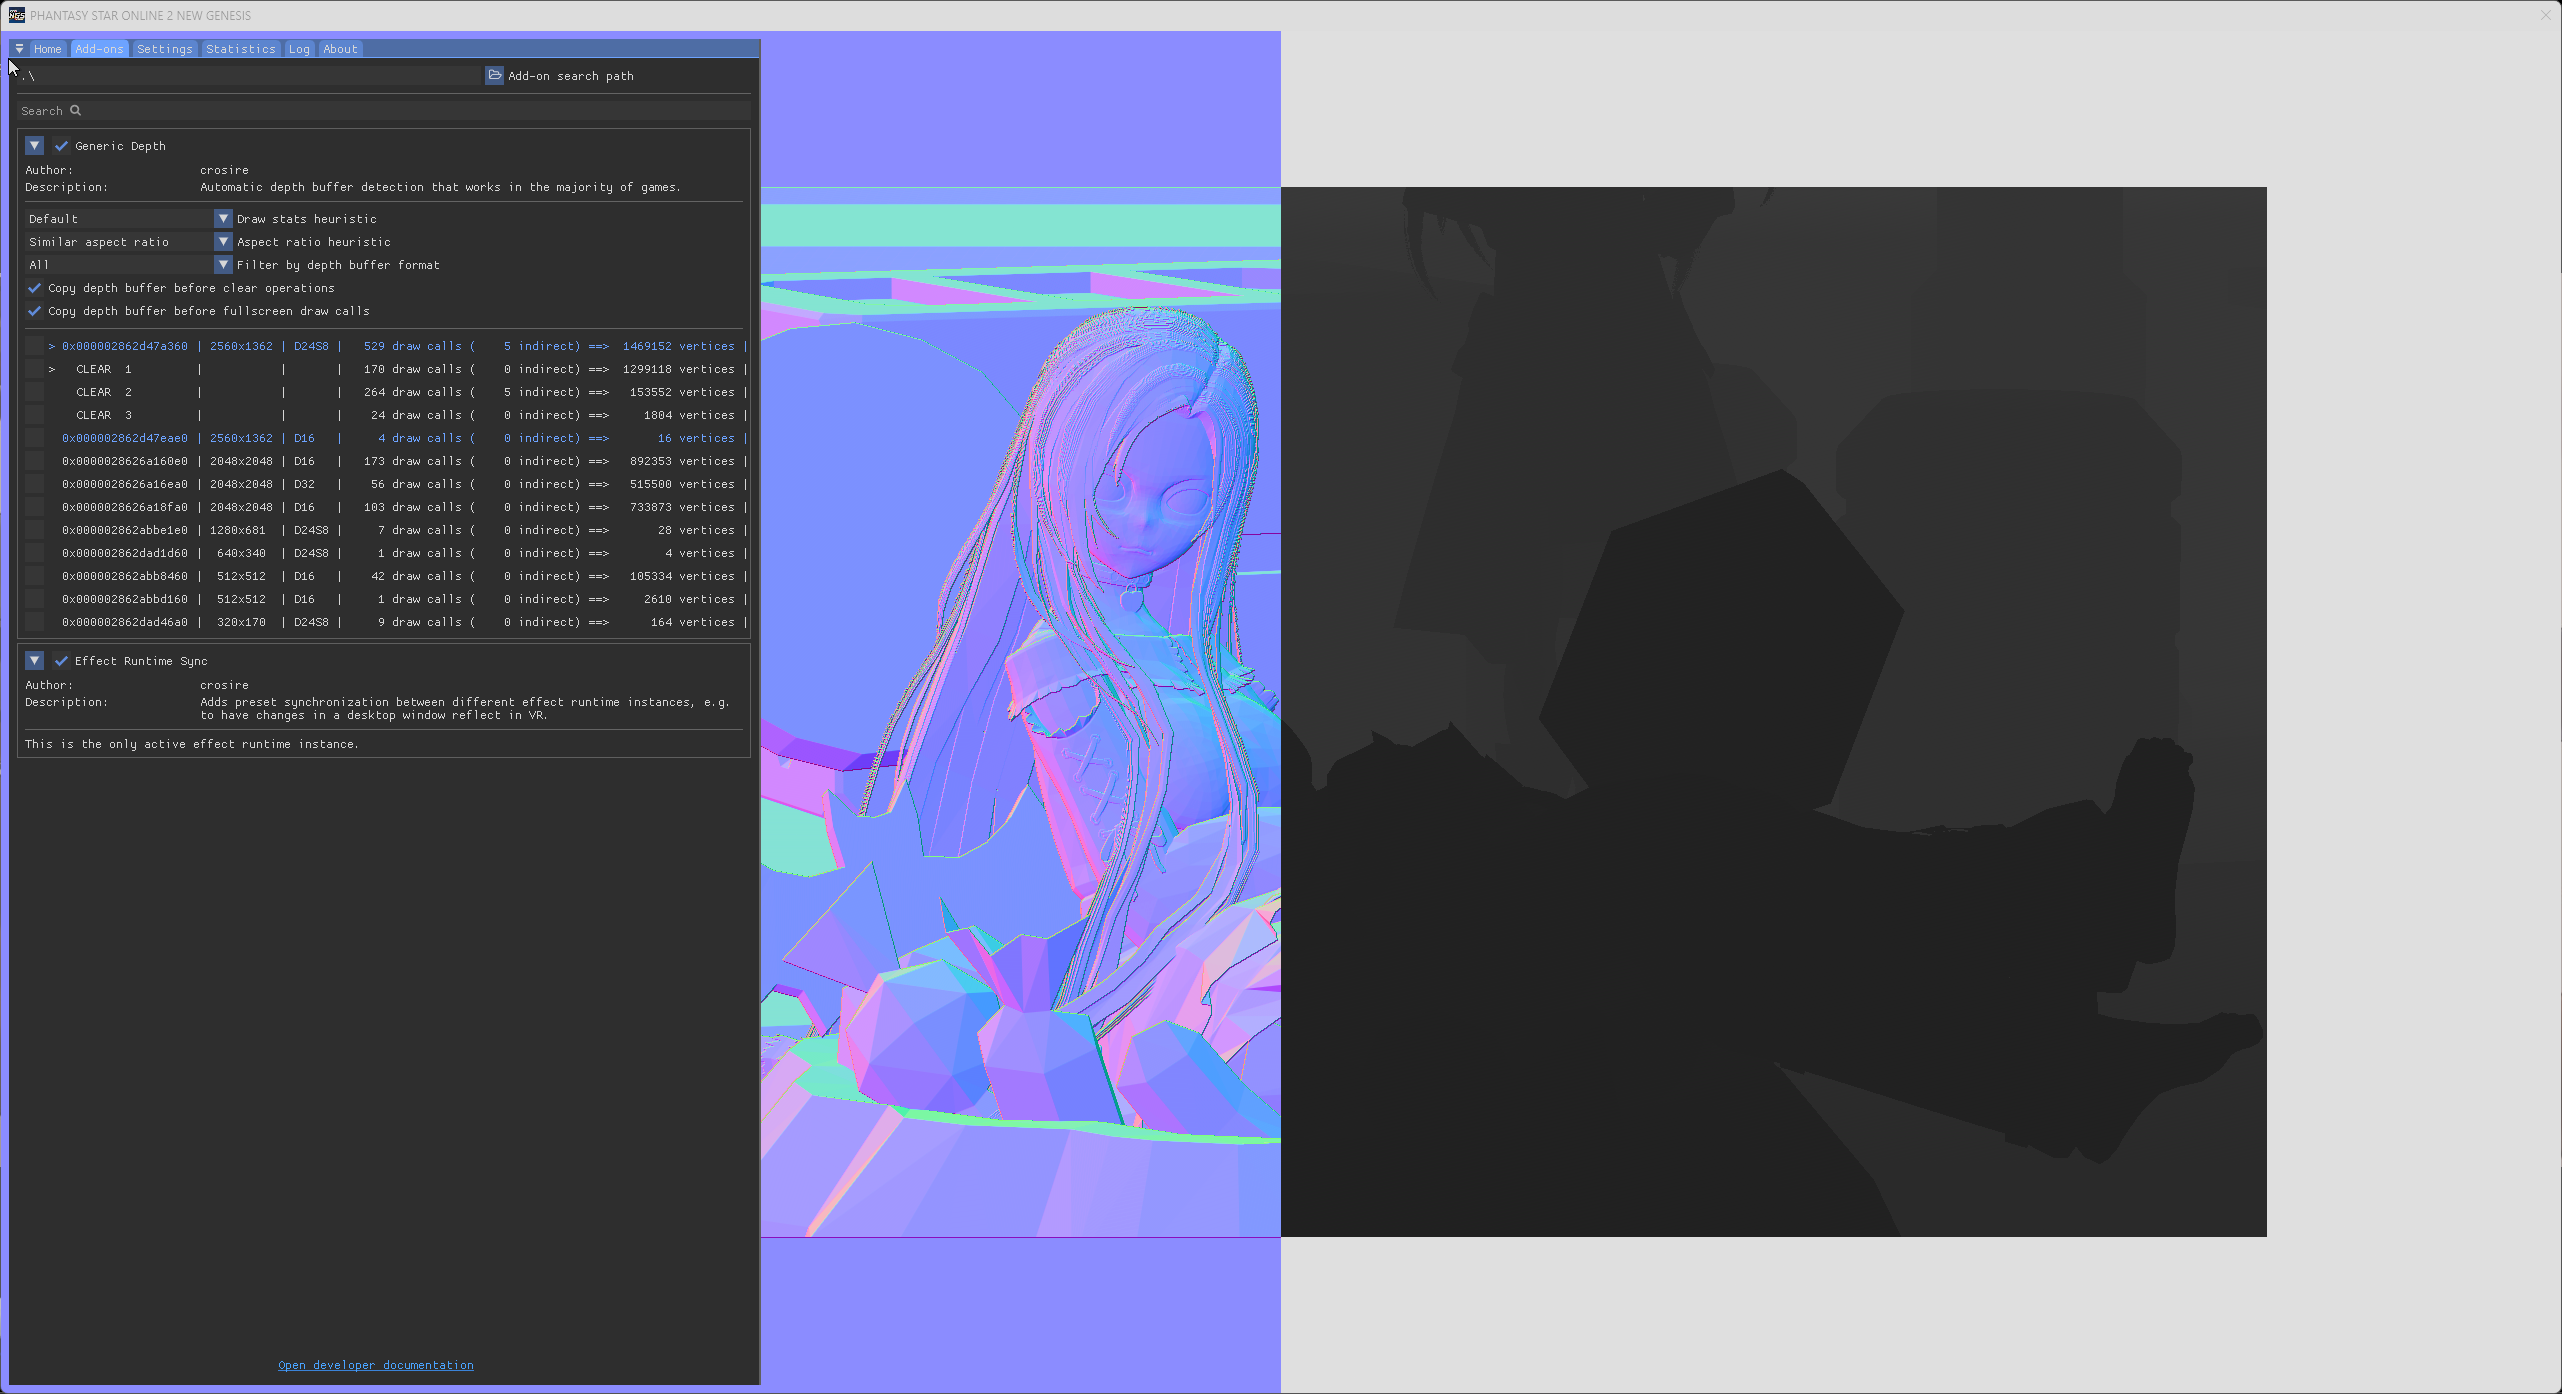Click the game icon in window title bar
The height and width of the screenshot is (1394, 2562).
point(16,15)
